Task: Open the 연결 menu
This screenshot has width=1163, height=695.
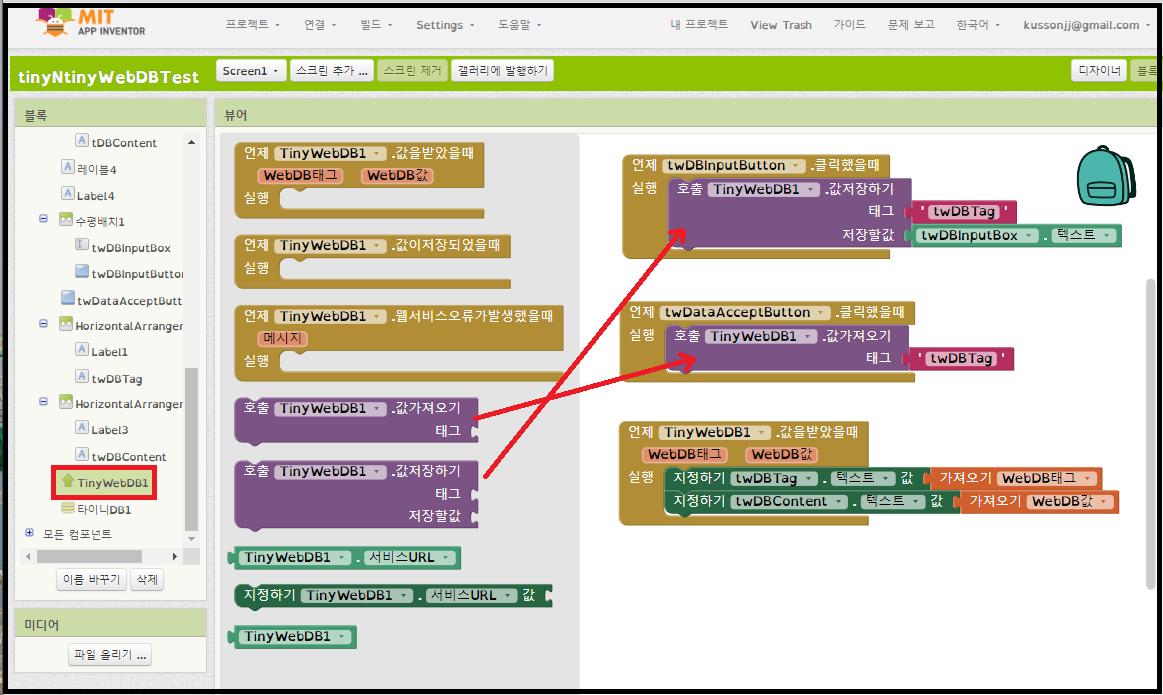Action: 320,24
